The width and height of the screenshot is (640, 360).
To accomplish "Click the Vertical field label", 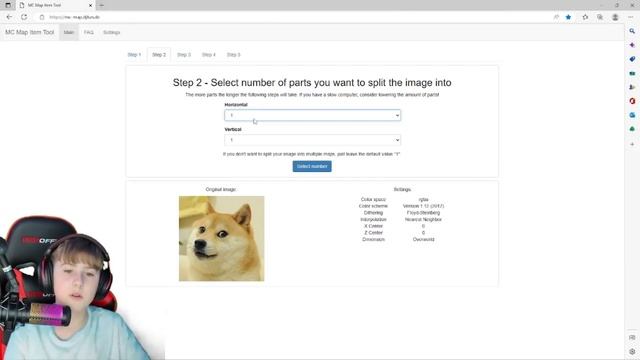I will [x=233, y=129].
